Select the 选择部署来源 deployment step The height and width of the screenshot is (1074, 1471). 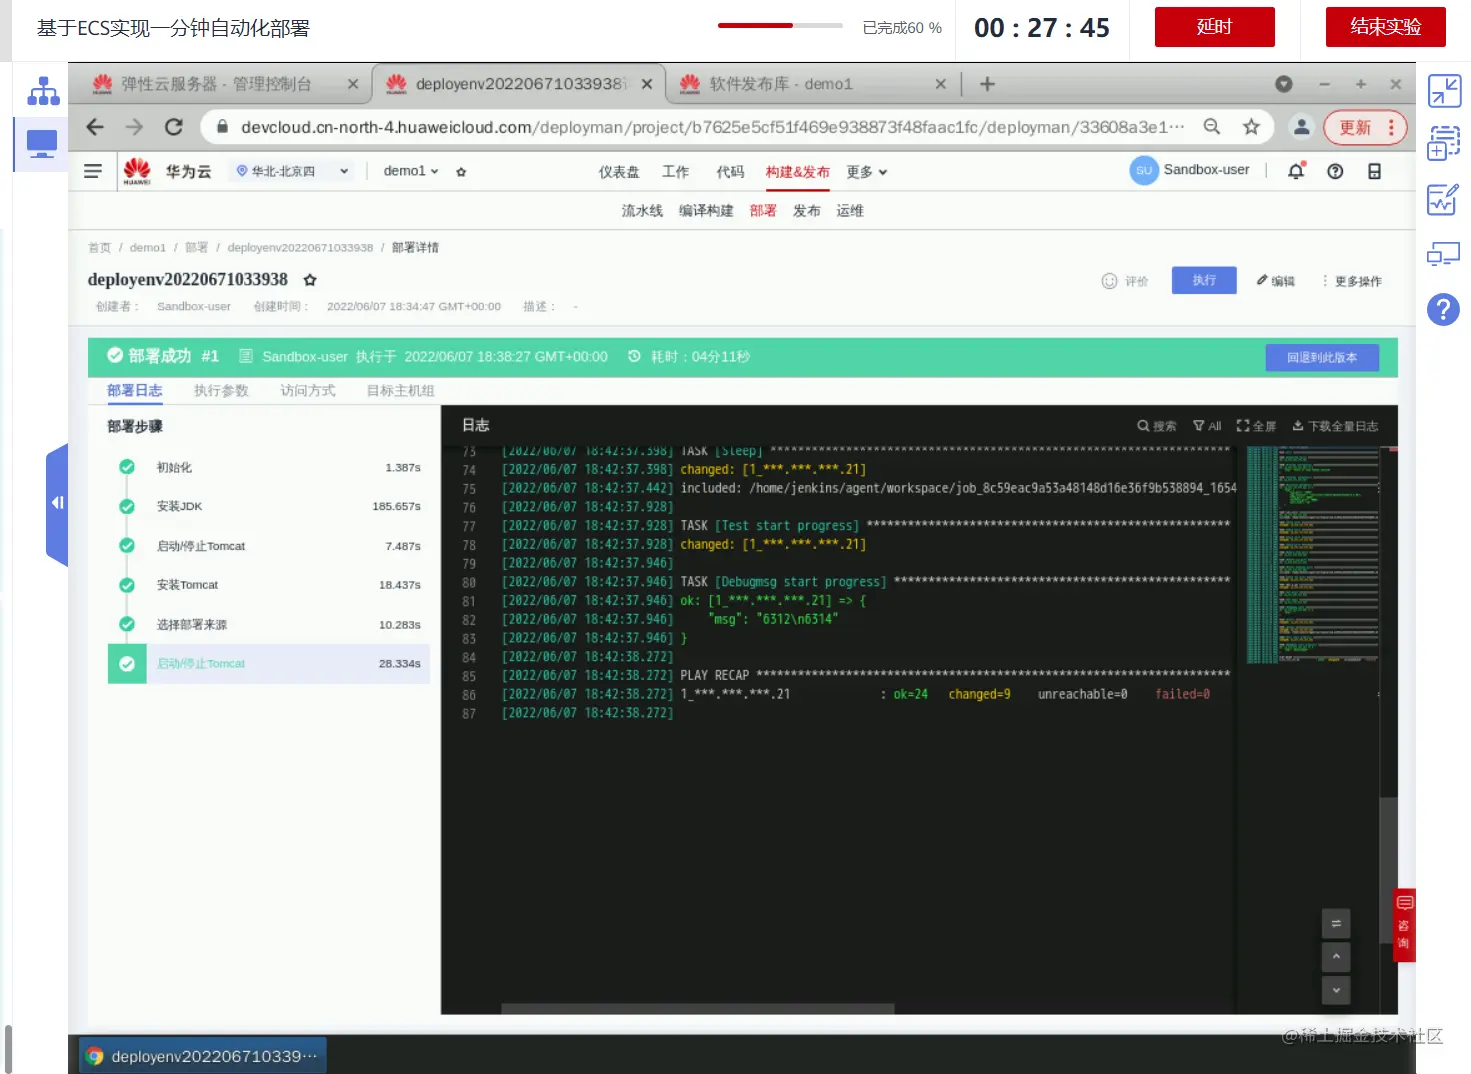pyautogui.click(x=269, y=625)
